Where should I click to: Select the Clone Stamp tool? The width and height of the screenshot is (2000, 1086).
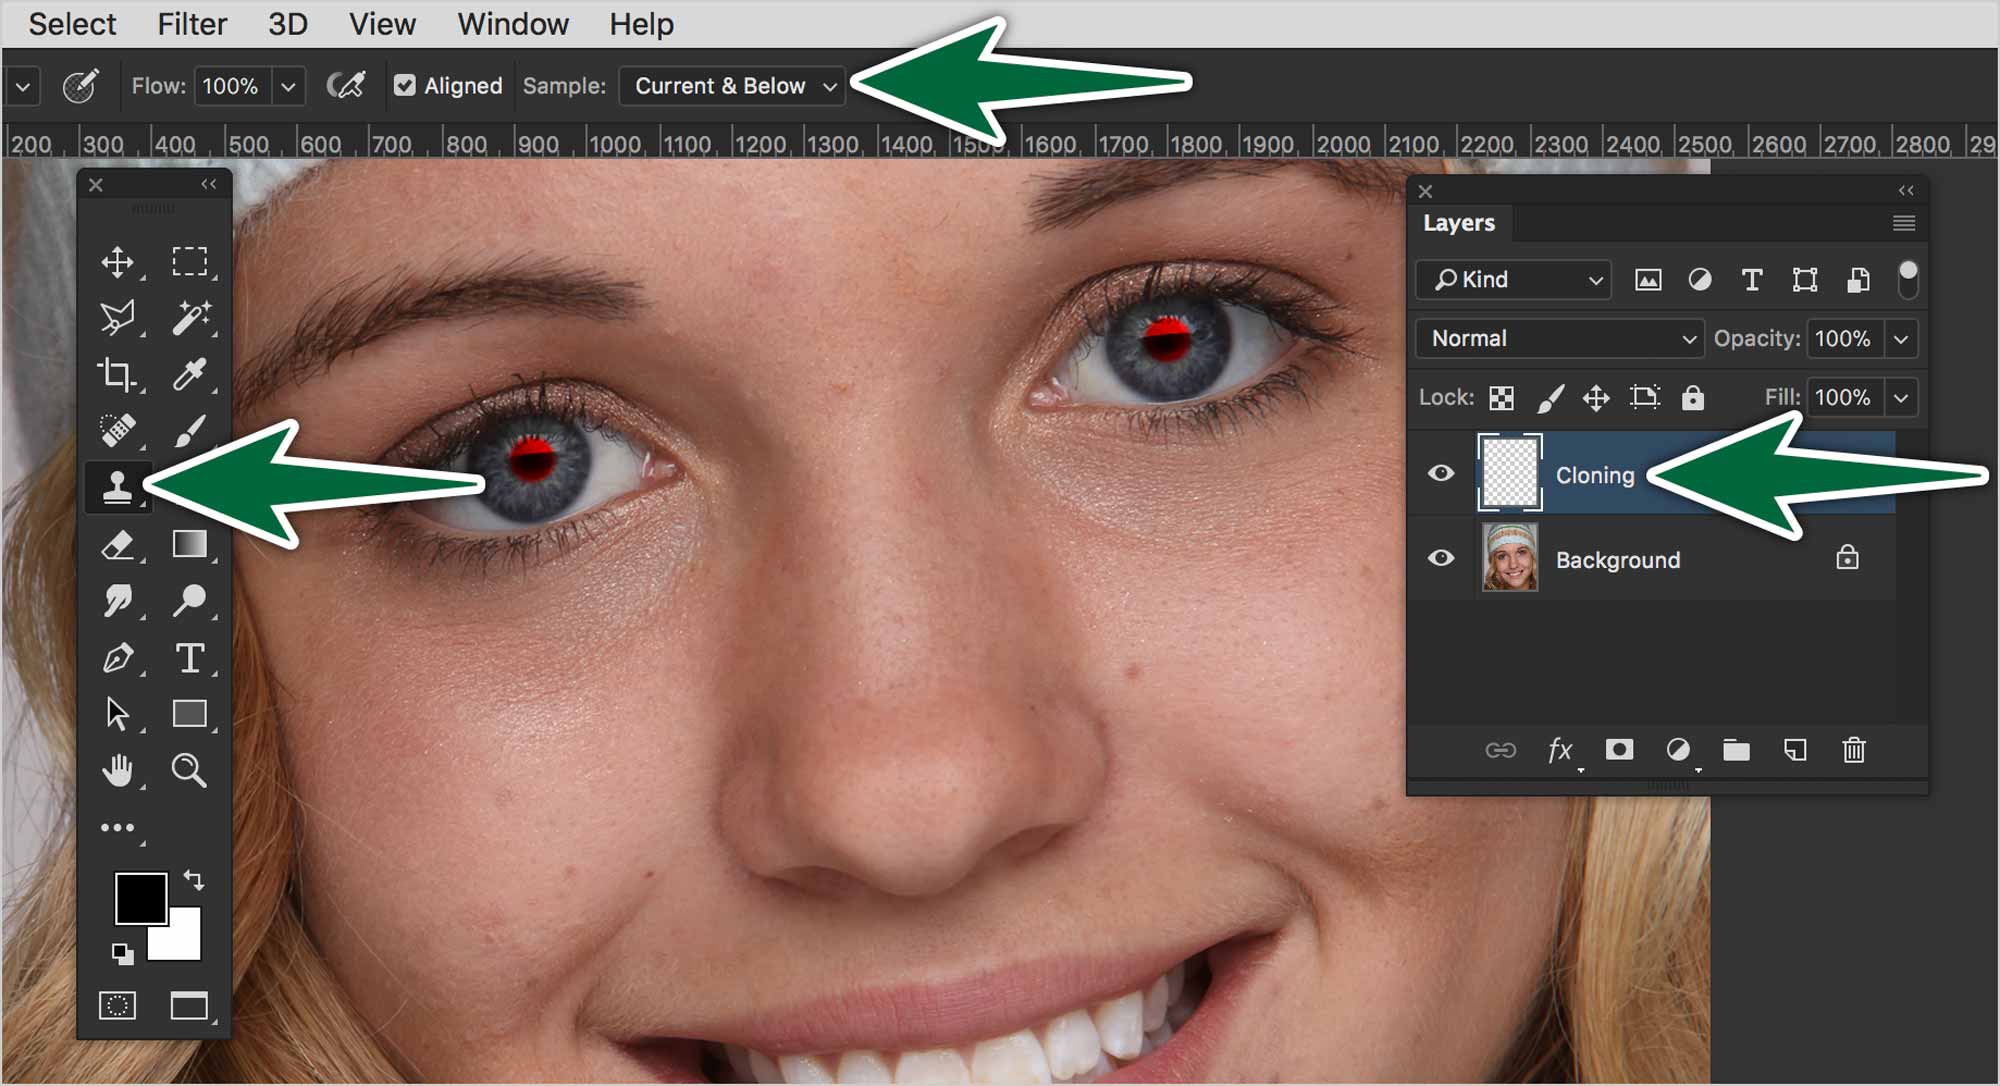119,484
